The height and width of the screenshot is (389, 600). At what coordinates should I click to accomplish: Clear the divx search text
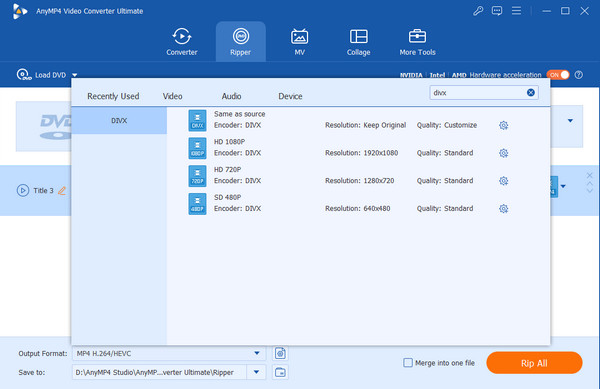click(x=530, y=93)
